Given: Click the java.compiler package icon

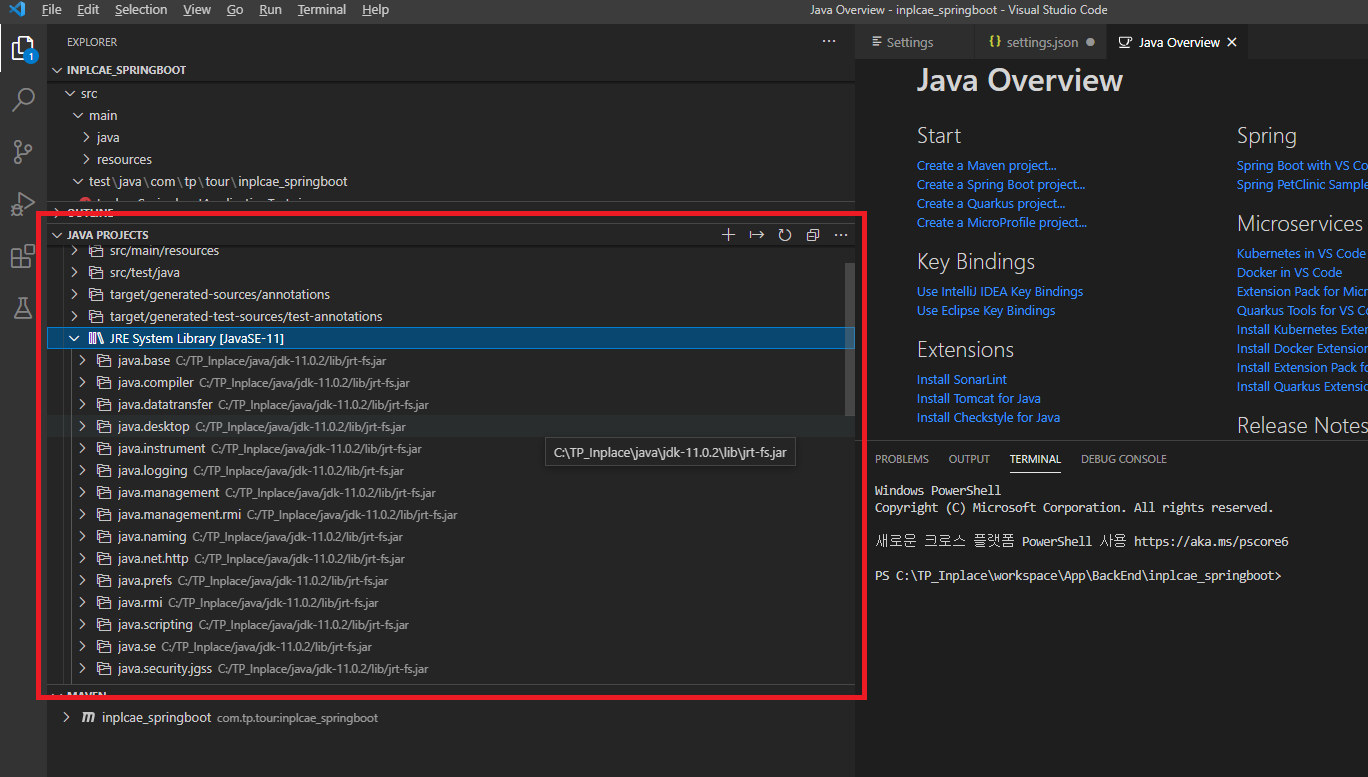Looking at the screenshot, I should point(104,383).
